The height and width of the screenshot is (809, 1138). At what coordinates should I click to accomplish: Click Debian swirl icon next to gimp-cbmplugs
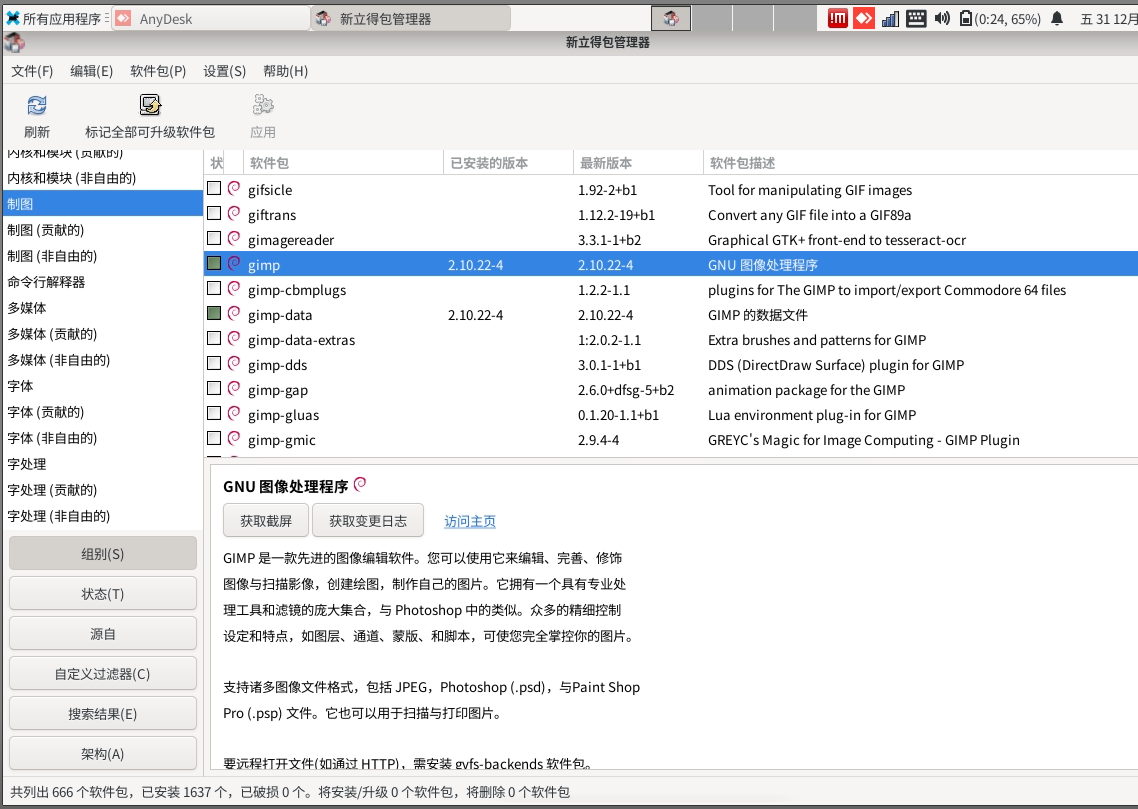[234, 289]
